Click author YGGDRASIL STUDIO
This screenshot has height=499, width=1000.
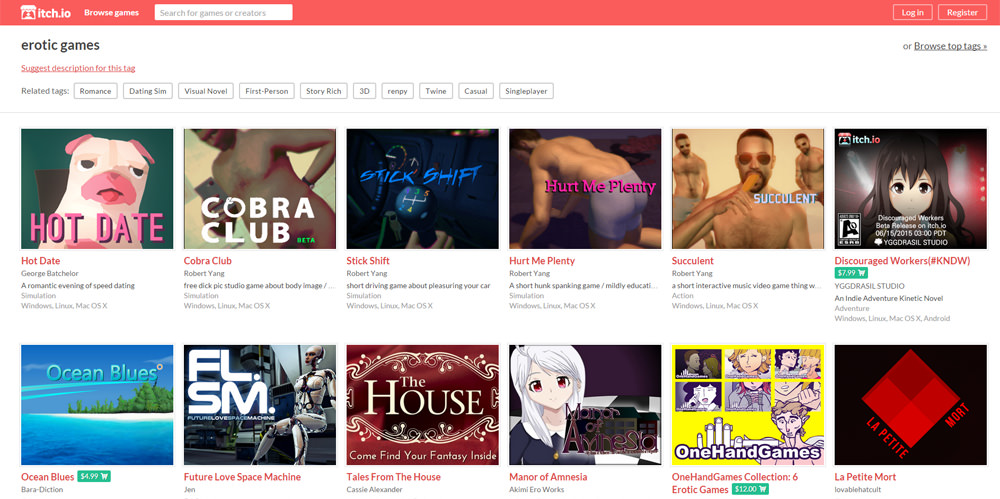click(x=869, y=286)
